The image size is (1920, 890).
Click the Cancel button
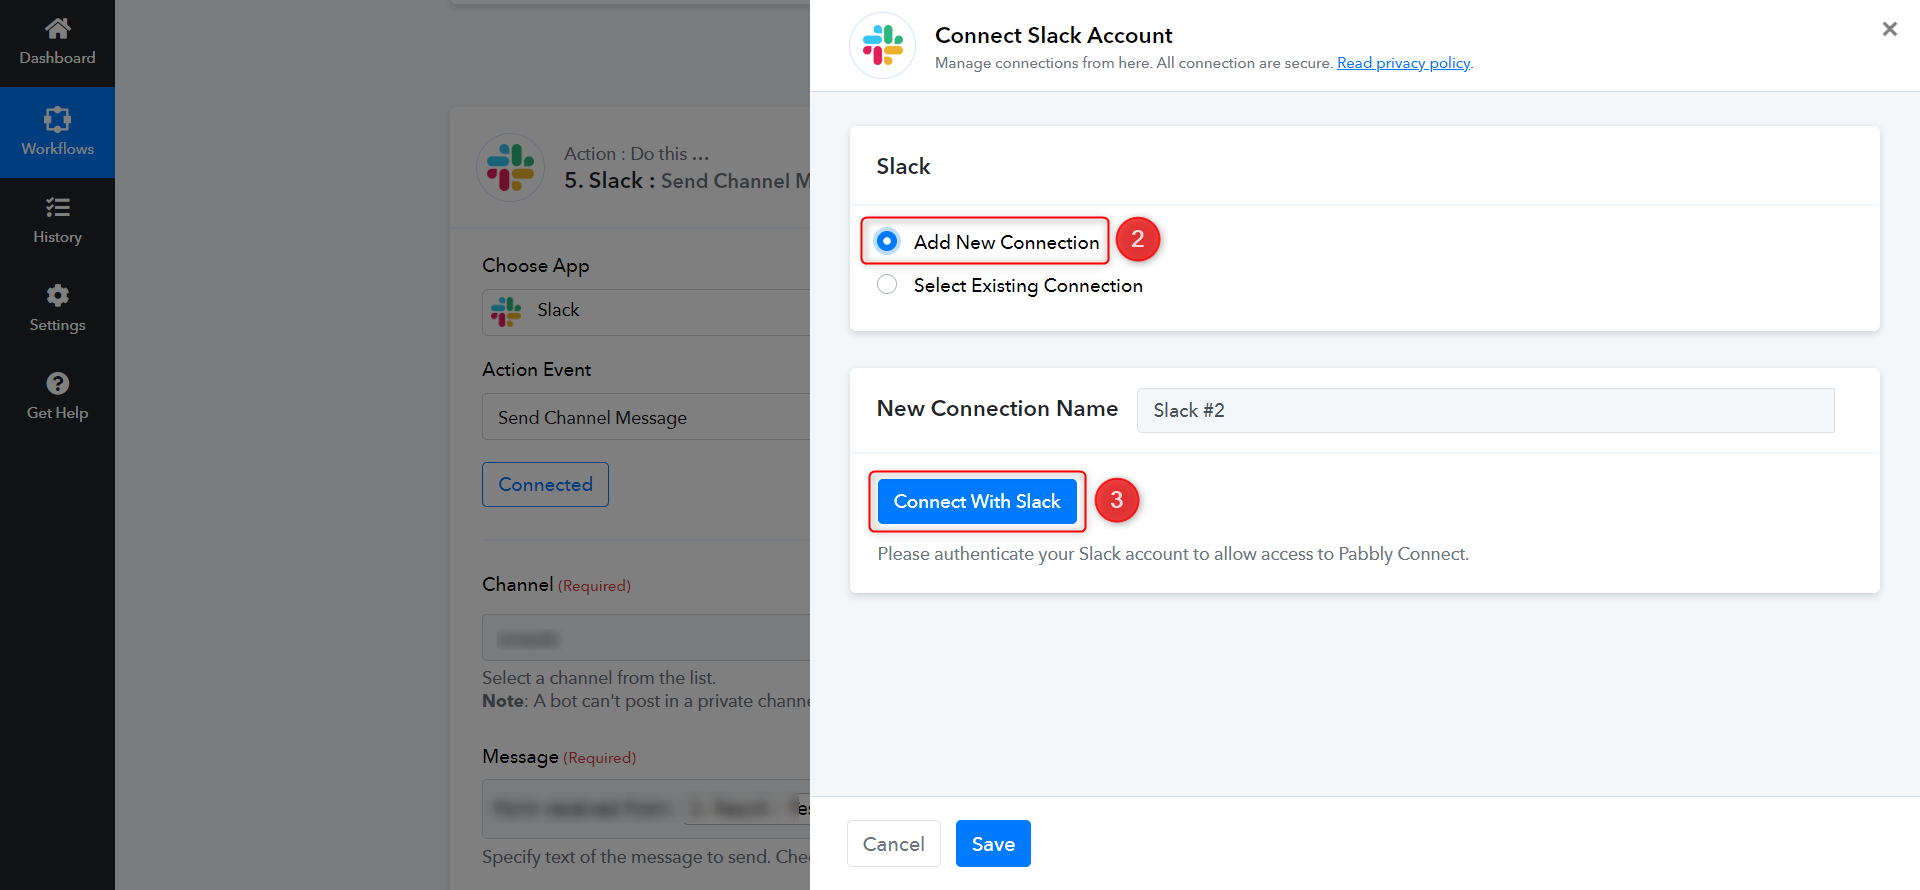[894, 844]
